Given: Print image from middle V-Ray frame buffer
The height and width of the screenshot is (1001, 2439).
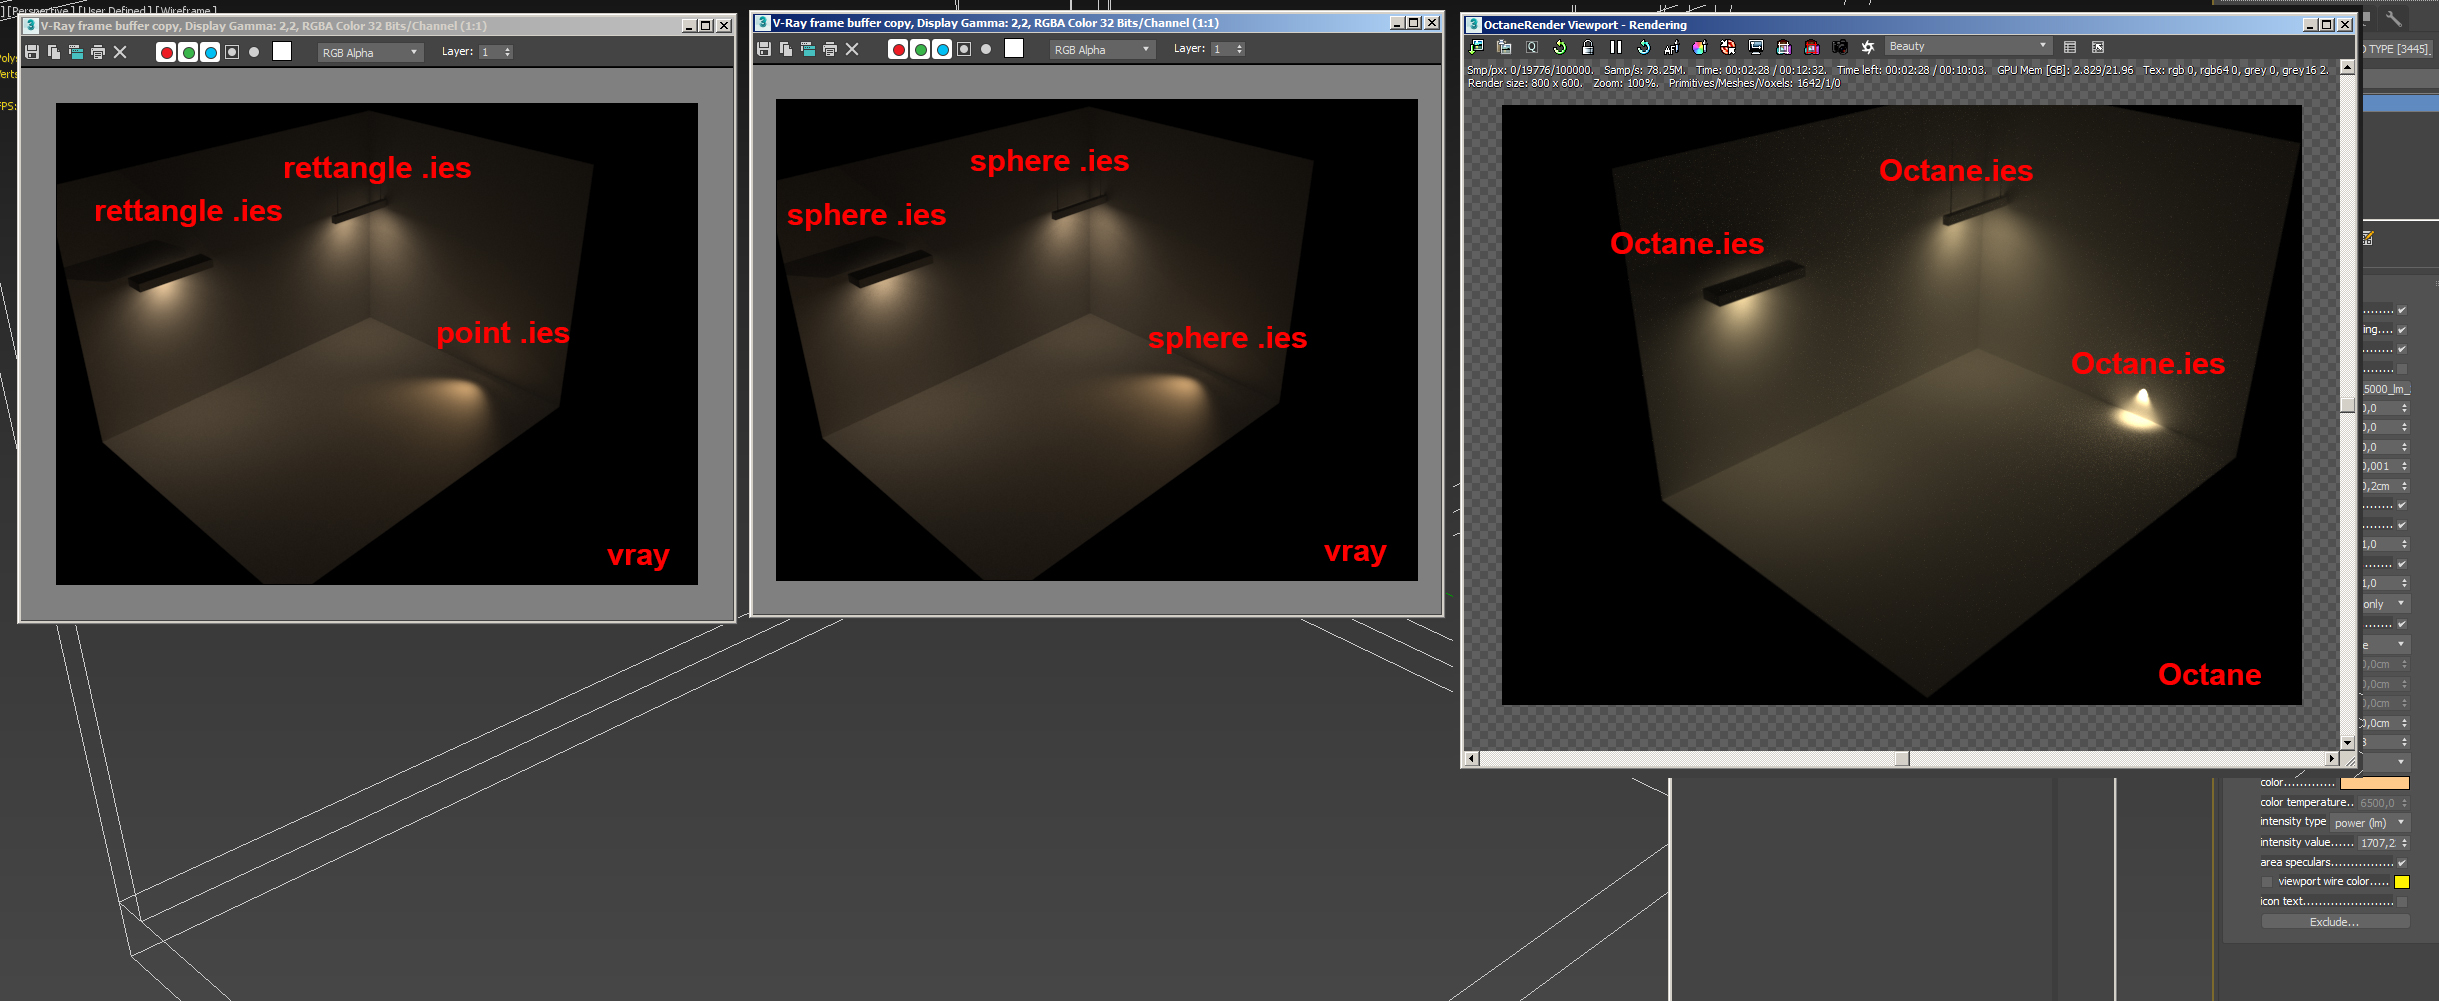Looking at the screenshot, I should [x=830, y=49].
